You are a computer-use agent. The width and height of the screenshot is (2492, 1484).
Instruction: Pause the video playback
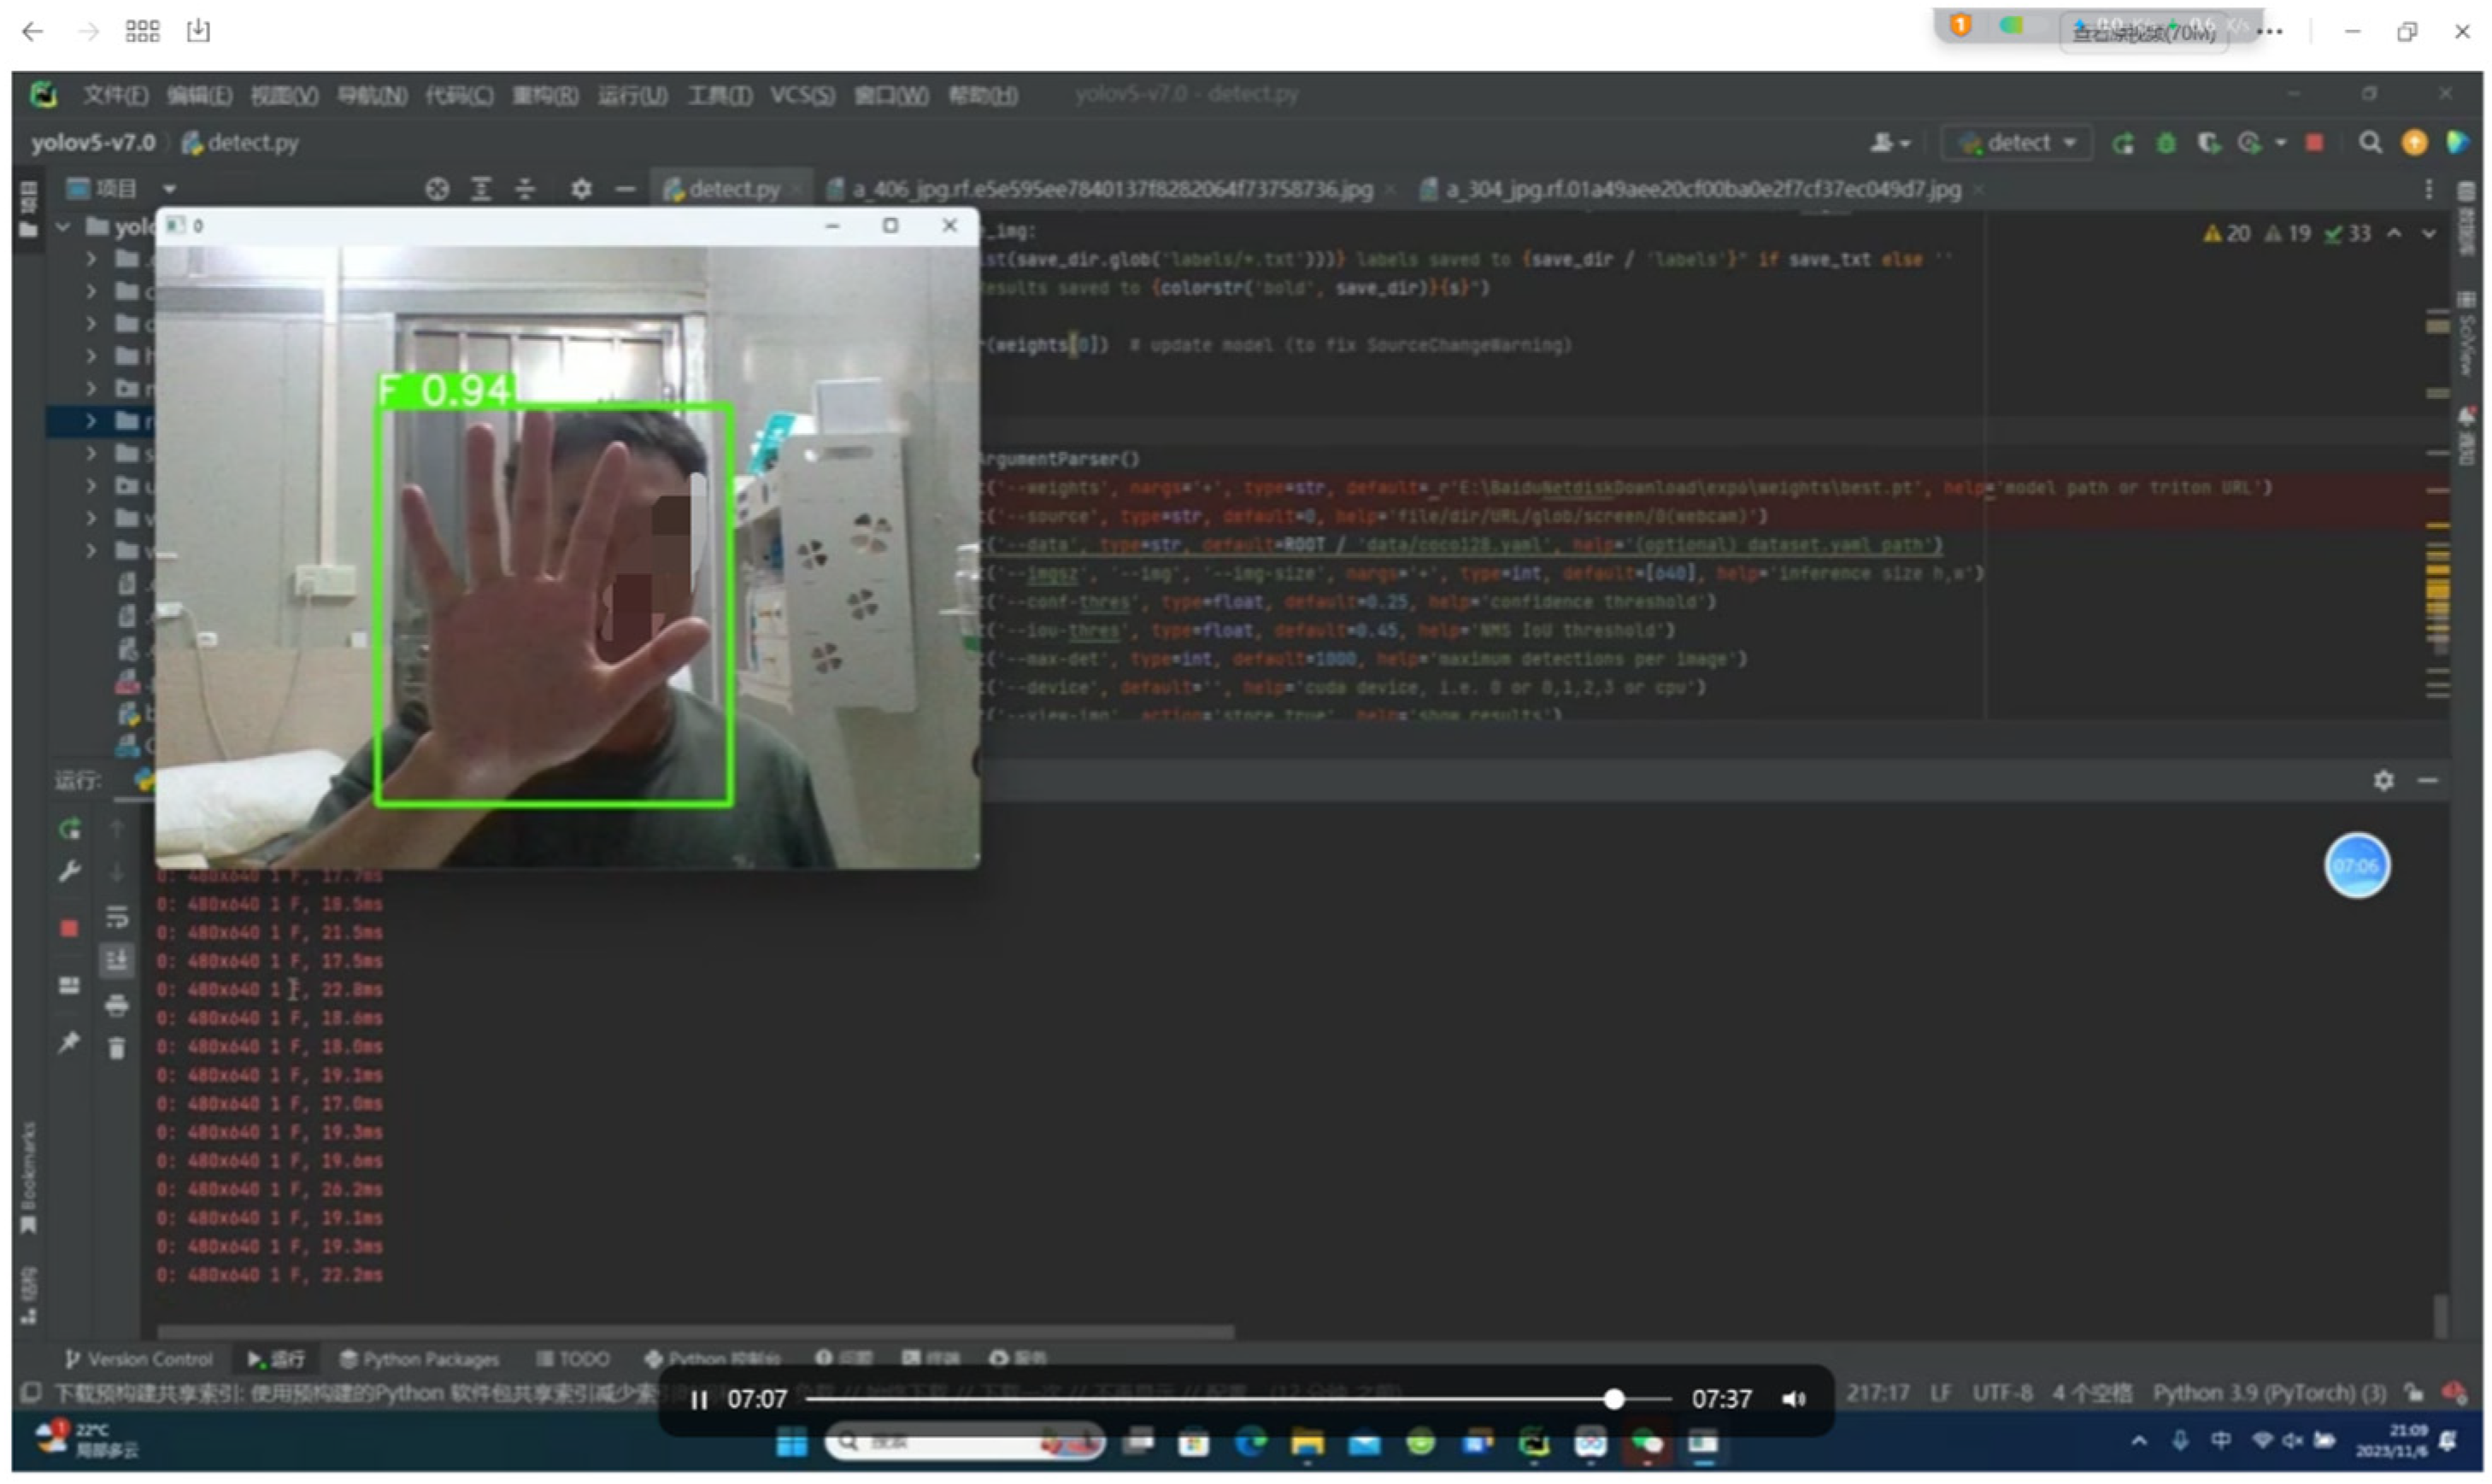point(699,1400)
